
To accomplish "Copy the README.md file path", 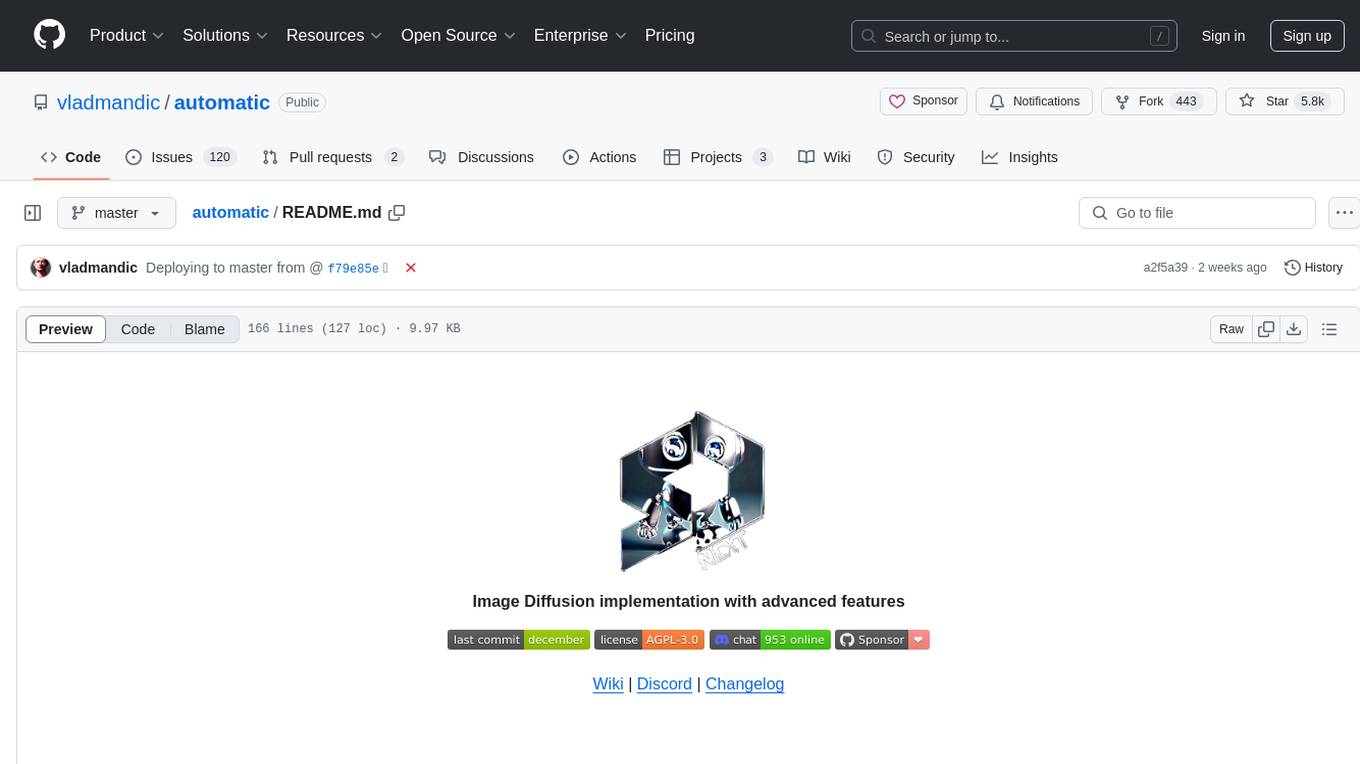I will tap(397, 213).
